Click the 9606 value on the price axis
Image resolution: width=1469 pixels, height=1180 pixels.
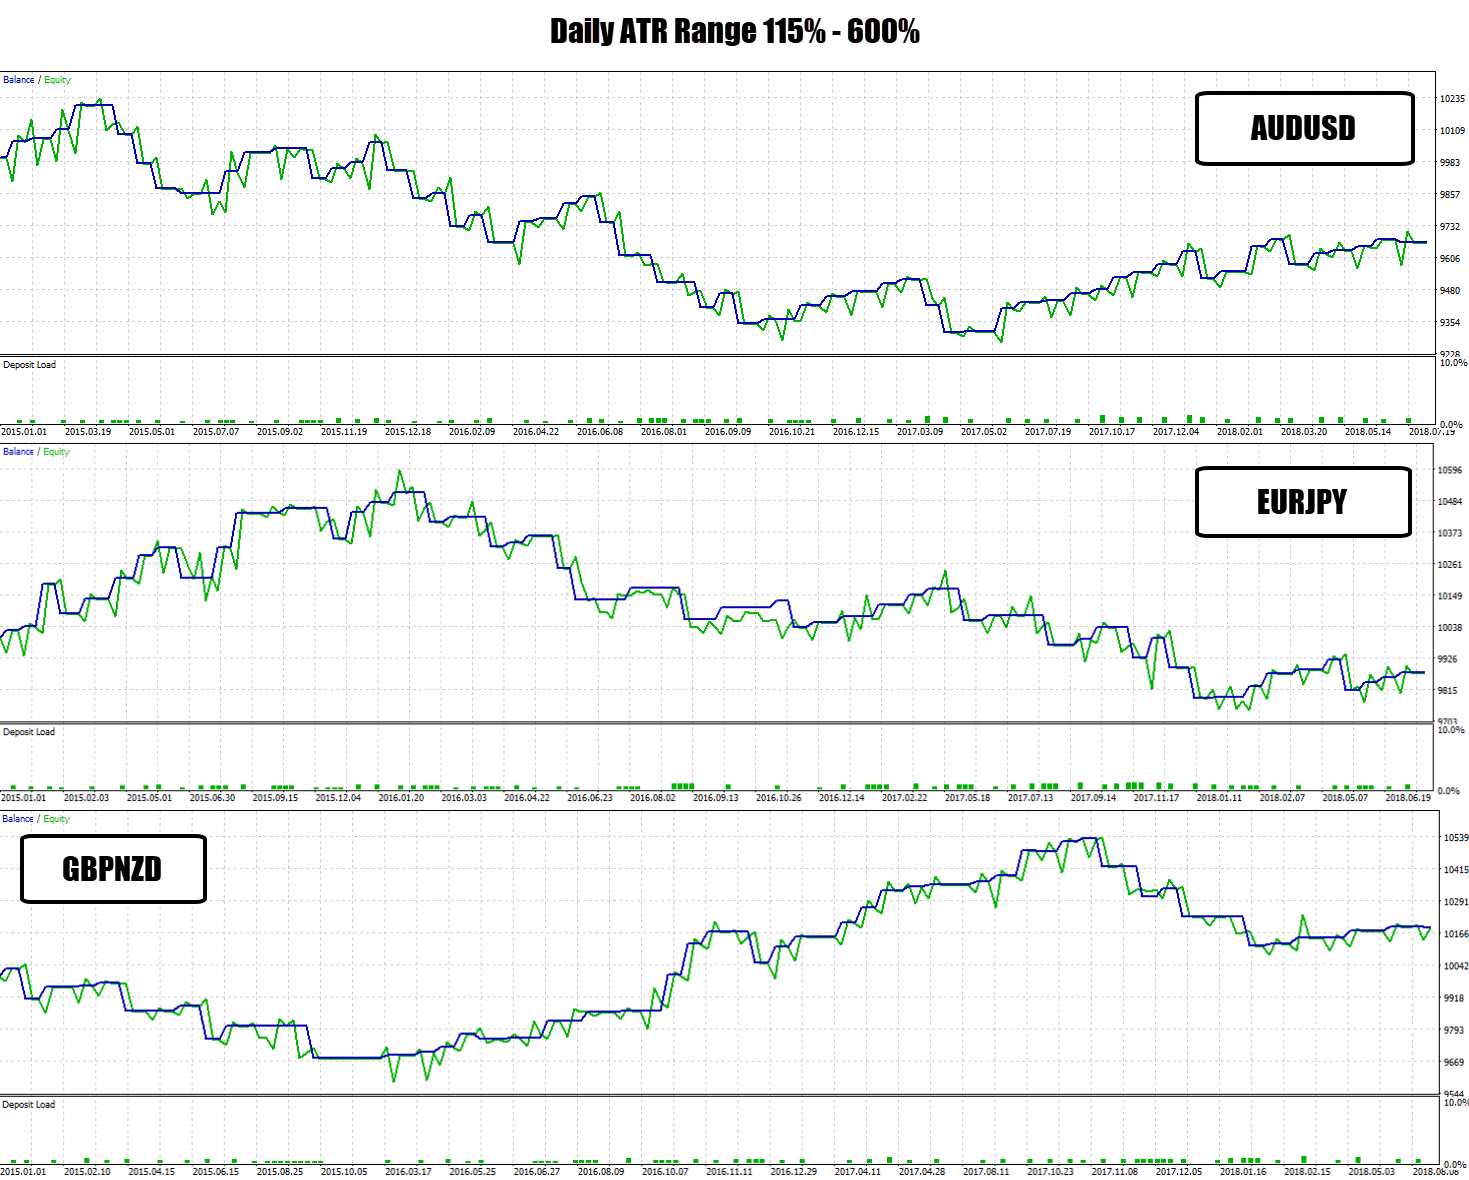point(1450,259)
